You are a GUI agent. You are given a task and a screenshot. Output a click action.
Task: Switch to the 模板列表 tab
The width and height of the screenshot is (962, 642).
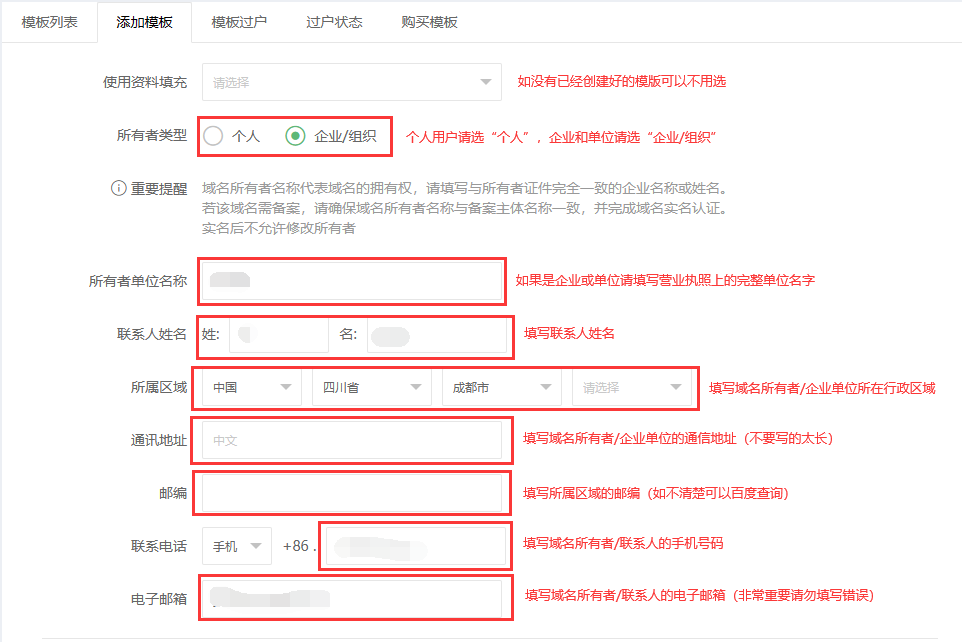[x=49, y=22]
